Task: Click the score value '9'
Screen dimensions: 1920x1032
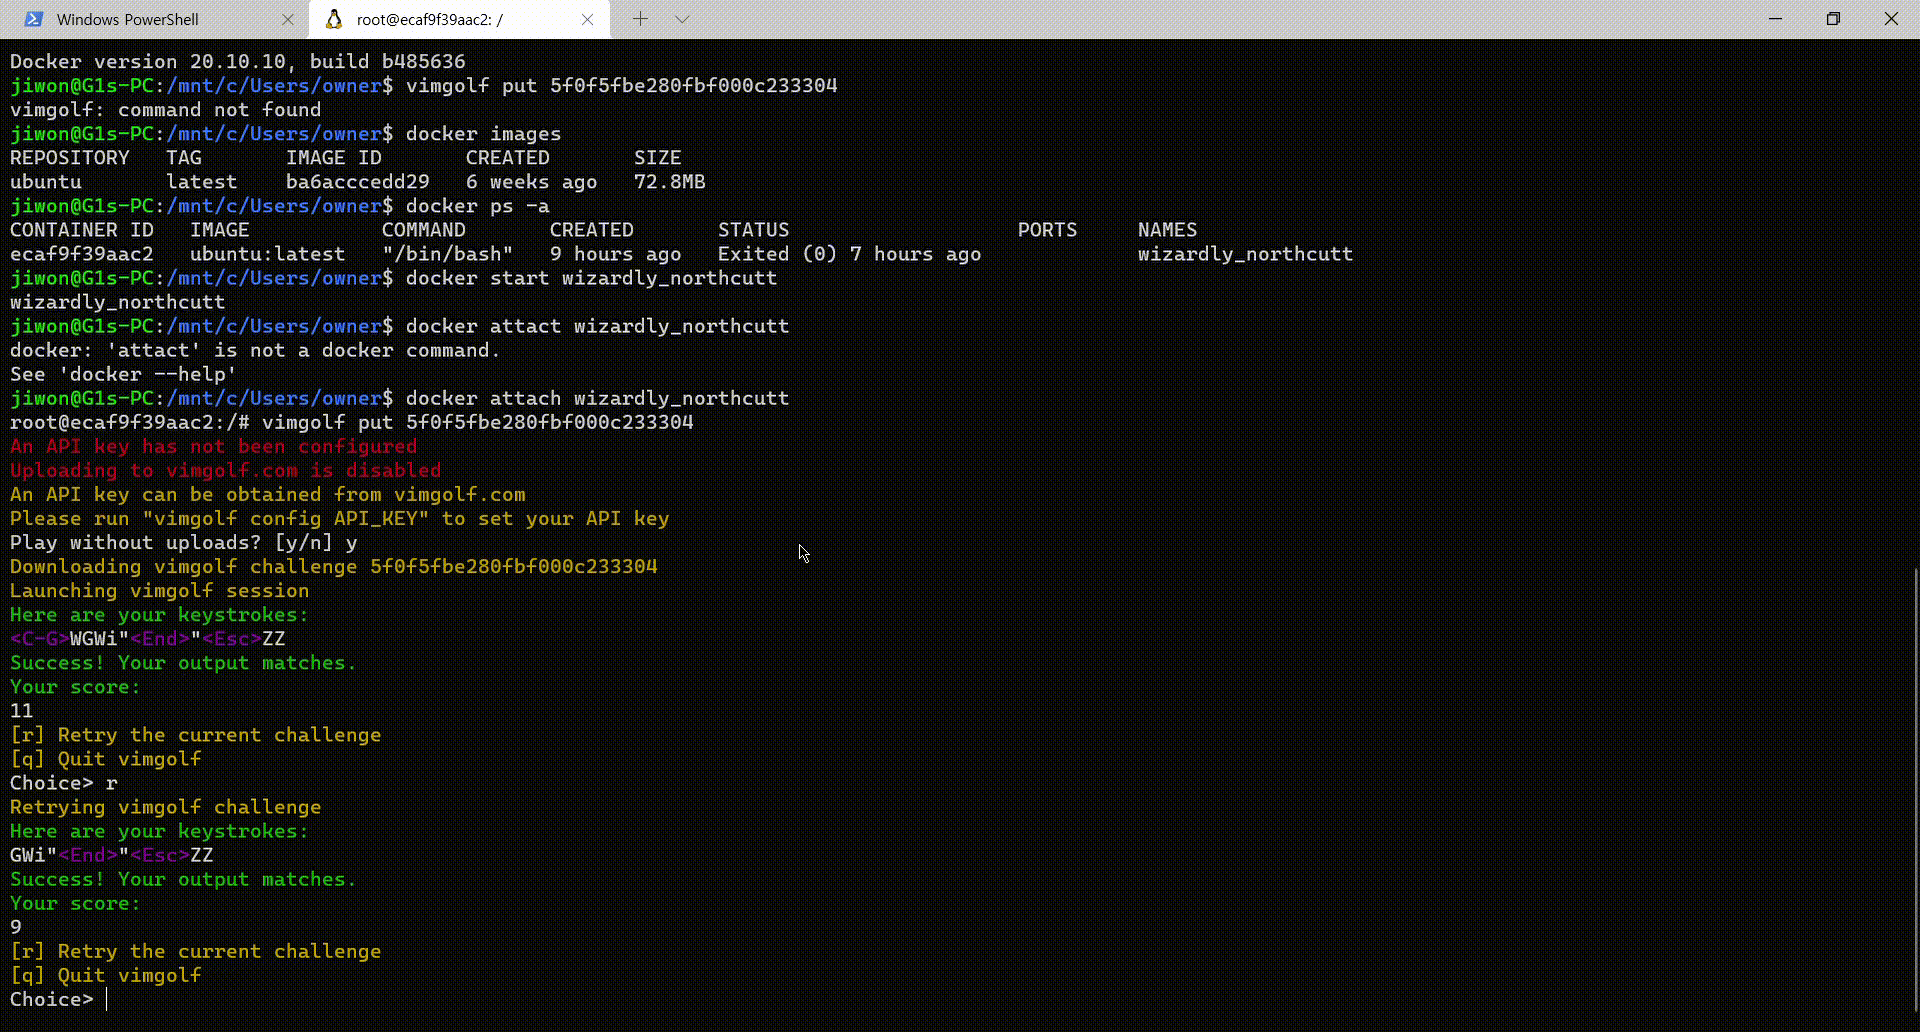Action: [16, 927]
